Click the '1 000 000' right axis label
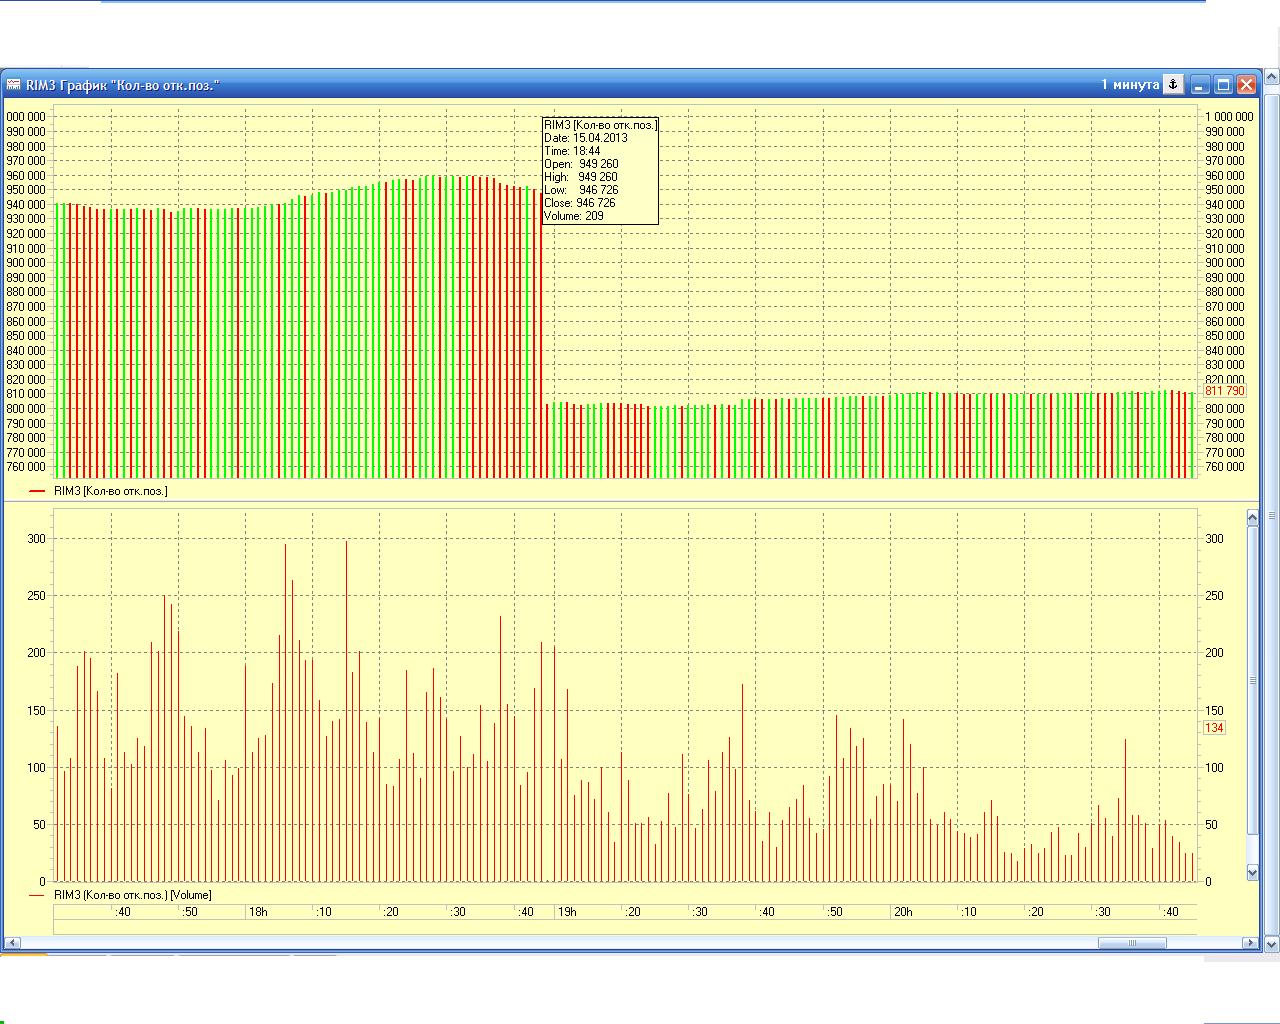Viewport: 1280px width, 1024px height. [1229, 117]
